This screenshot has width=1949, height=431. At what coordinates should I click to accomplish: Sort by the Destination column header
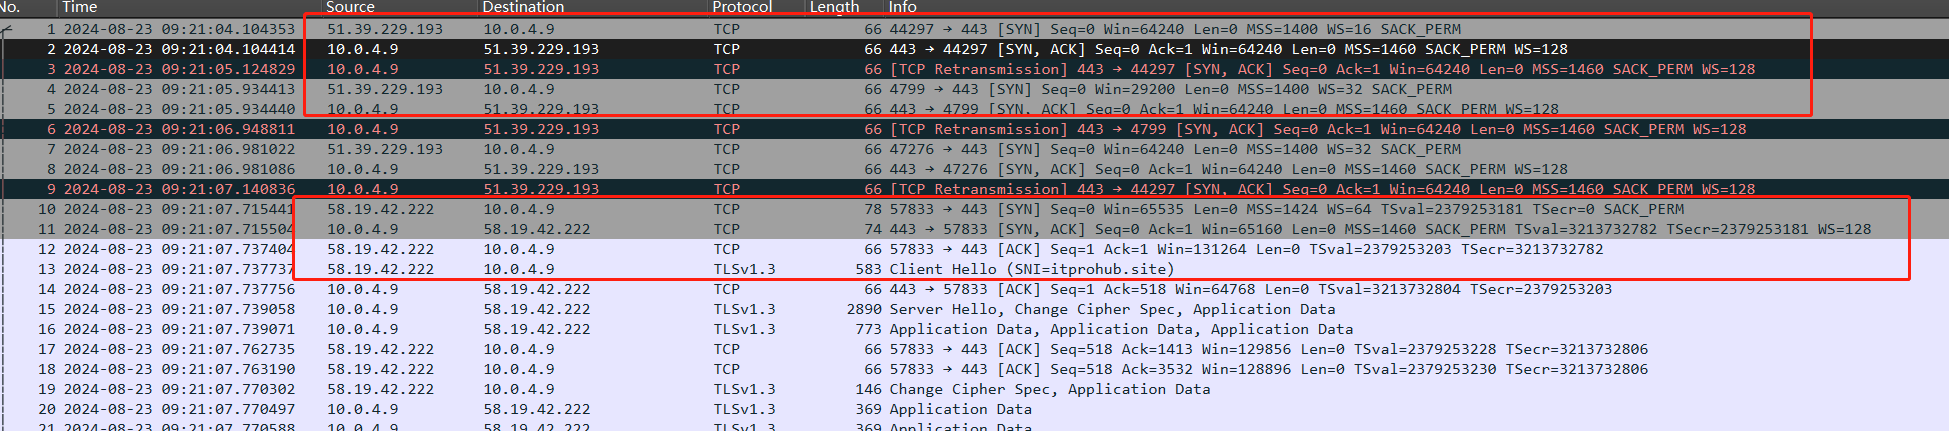523,7
